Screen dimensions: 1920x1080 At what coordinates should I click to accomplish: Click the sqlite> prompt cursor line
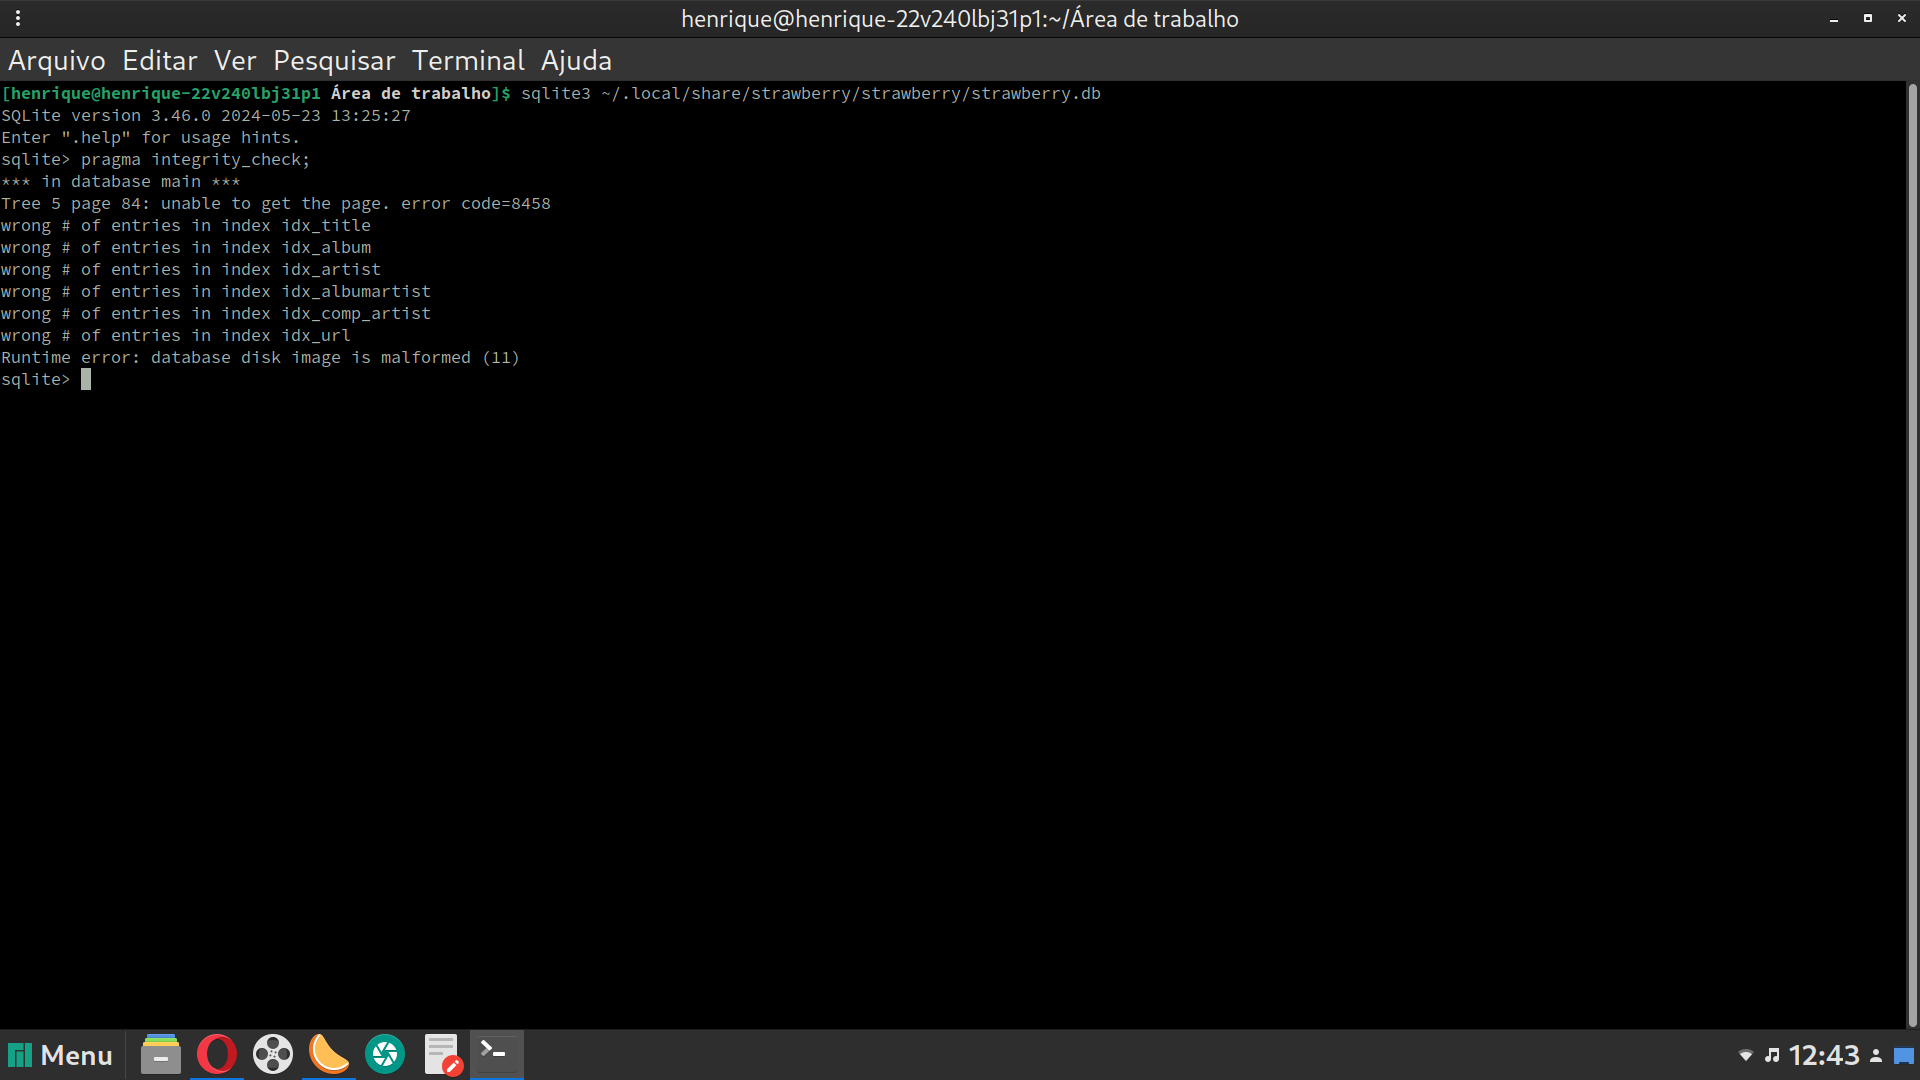tap(46, 380)
